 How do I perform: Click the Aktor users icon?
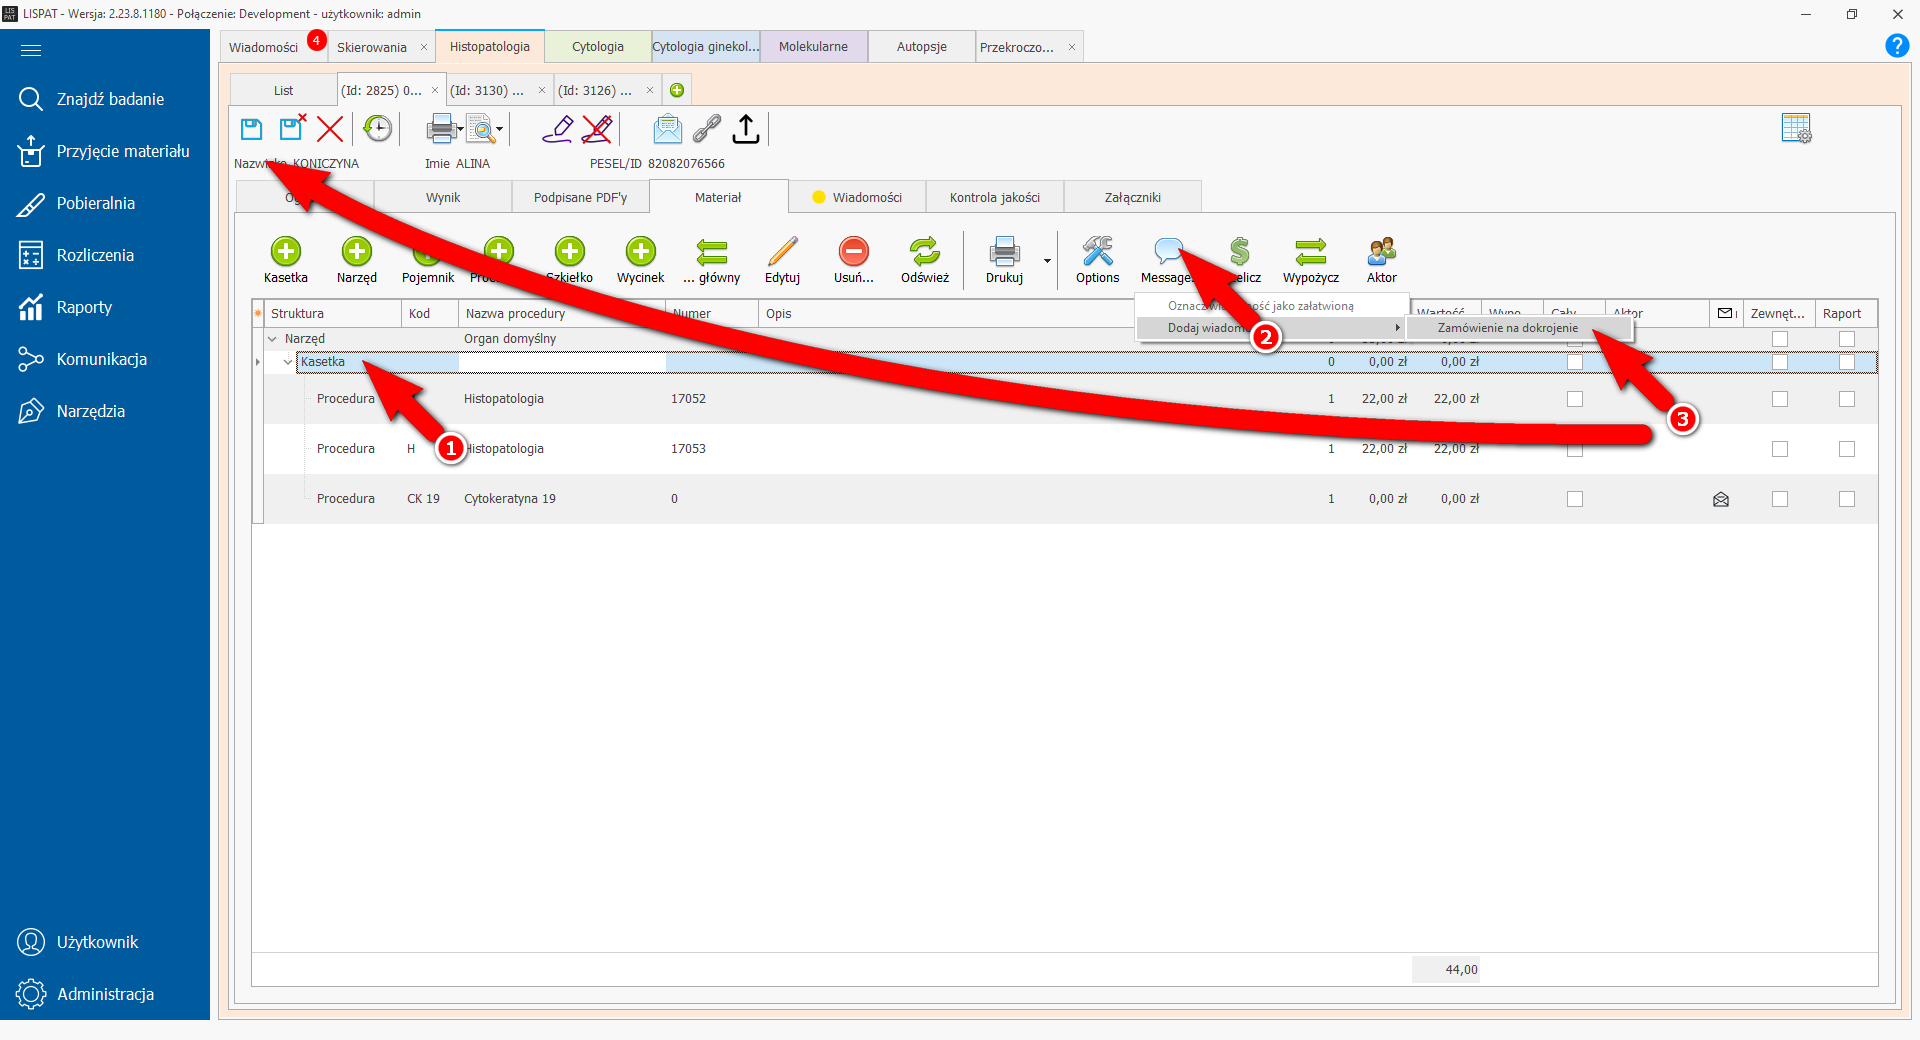1382,251
